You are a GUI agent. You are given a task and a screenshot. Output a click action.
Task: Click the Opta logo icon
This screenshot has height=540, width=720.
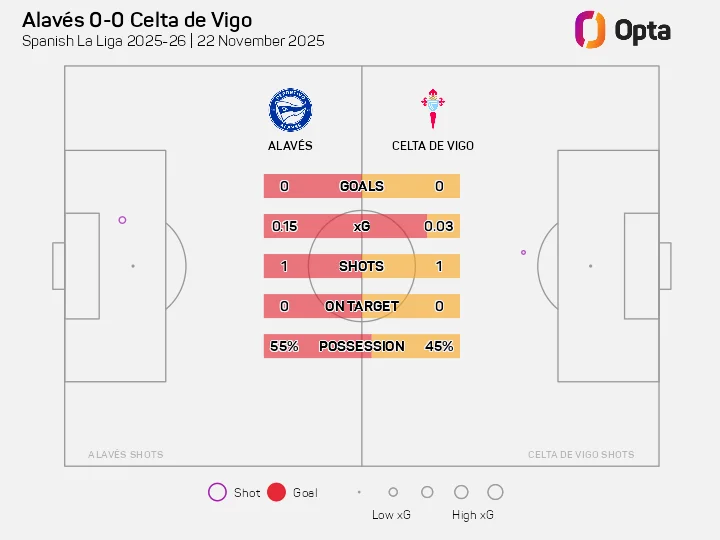pos(590,29)
